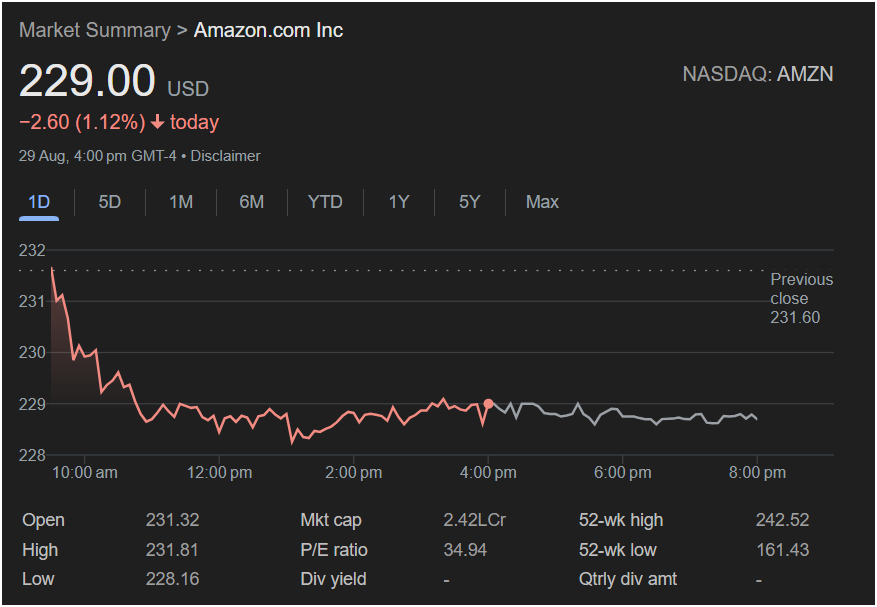Click the red down arrow icon
This screenshot has height=607, width=877.
pos(157,123)
